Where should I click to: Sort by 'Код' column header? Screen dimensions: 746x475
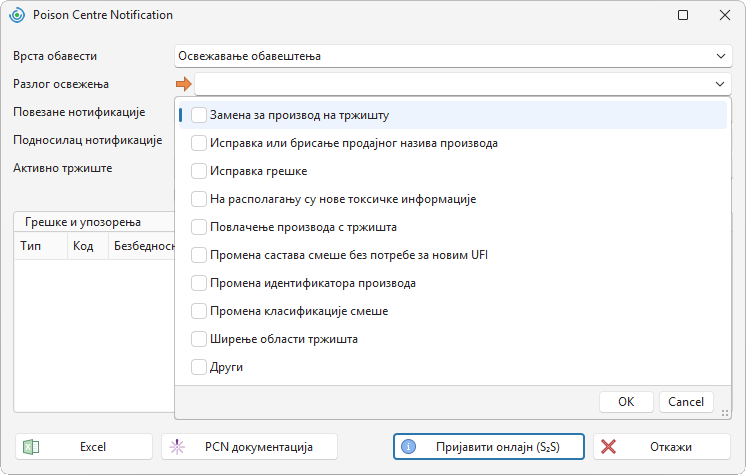(x=88, y=246)
